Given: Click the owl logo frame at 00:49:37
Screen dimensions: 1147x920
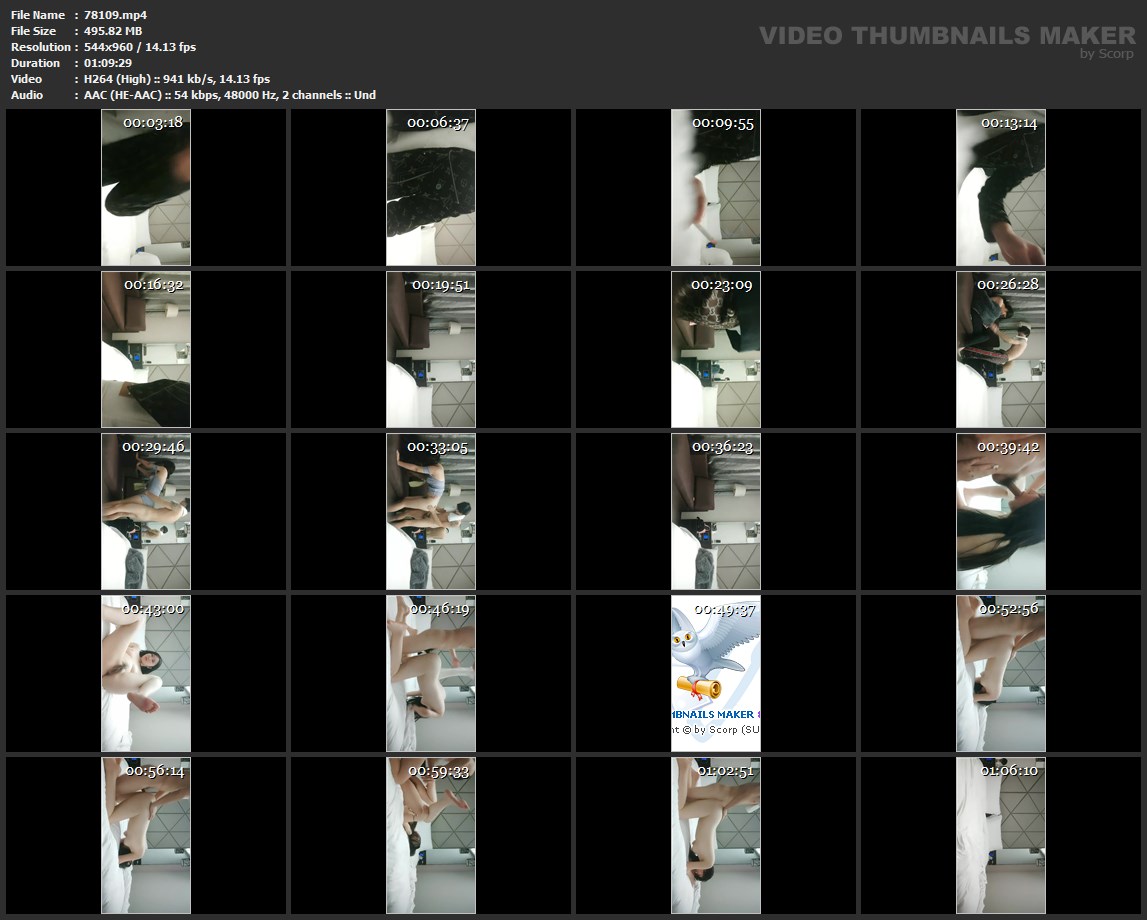Looking at the screenshot, I should 716,674.
